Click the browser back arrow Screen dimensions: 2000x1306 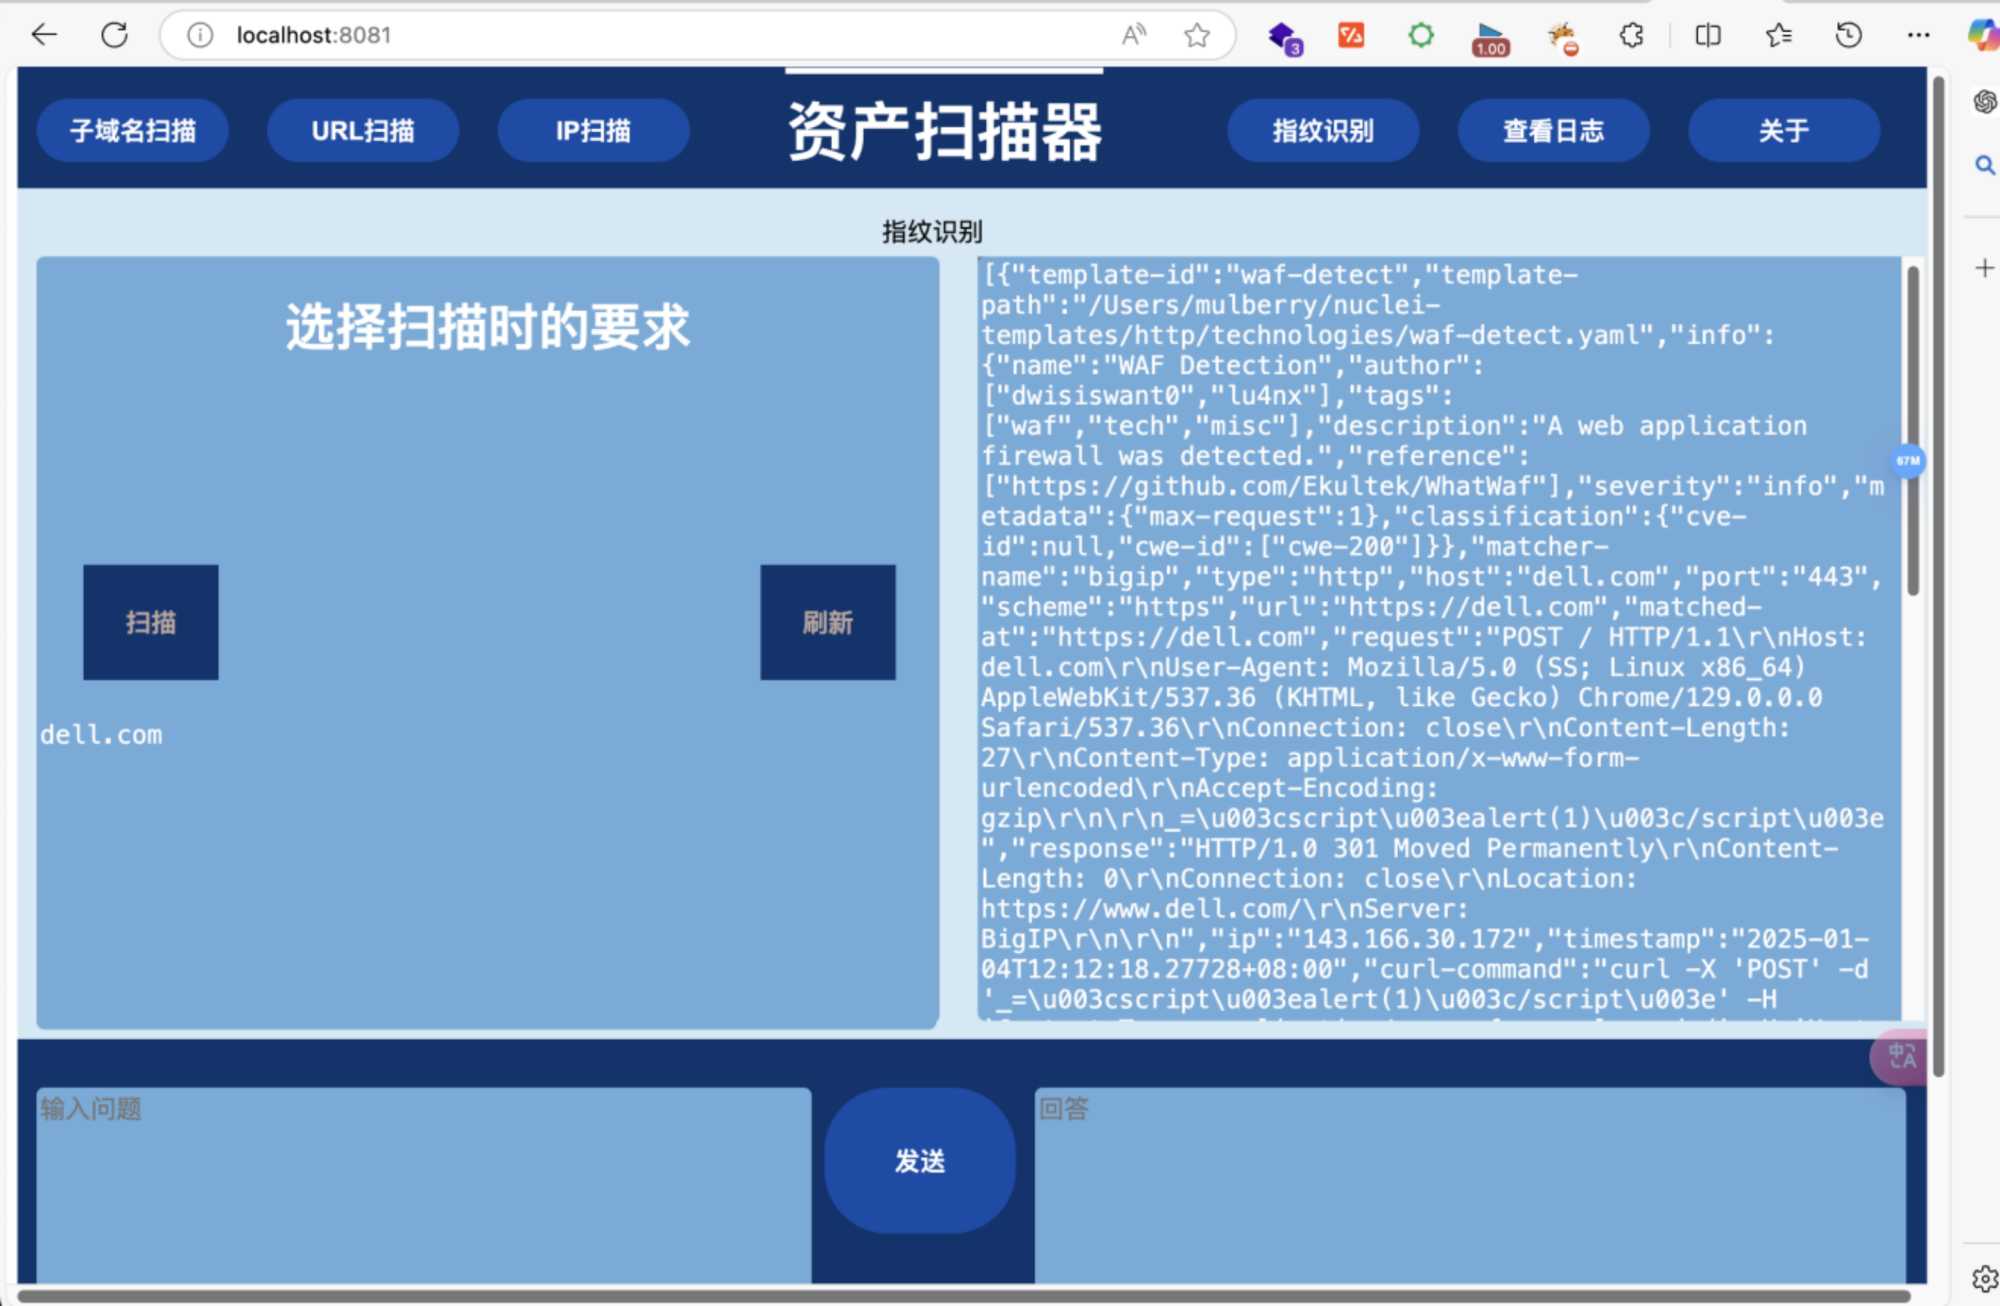point(44,35)
